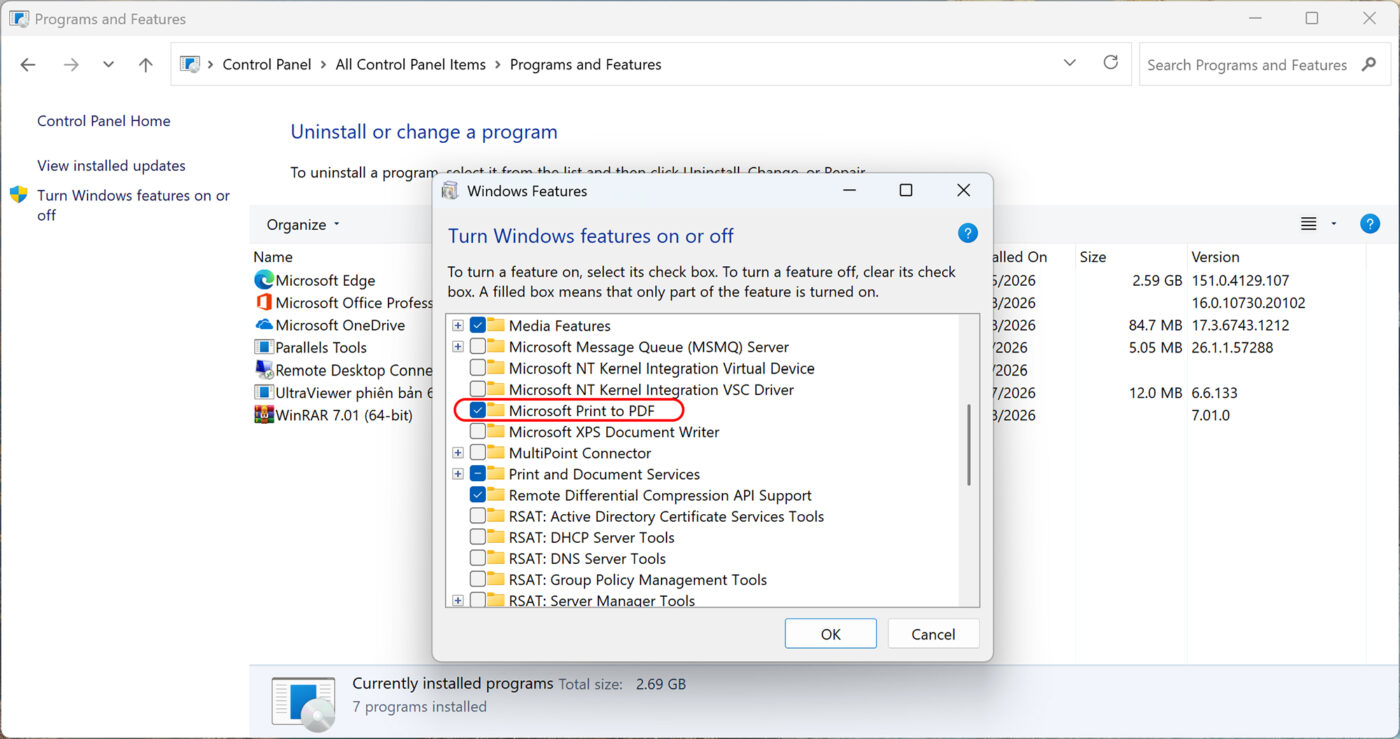Screen dimensions: 1400x739
Task: Check RSAT: Active Directory Certificate Services Tools
Action: (478, 516)
